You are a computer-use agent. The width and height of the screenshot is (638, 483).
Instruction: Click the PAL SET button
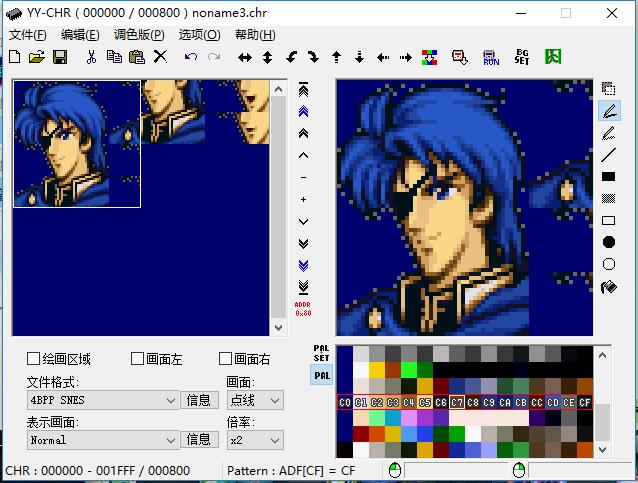(321, 353)
